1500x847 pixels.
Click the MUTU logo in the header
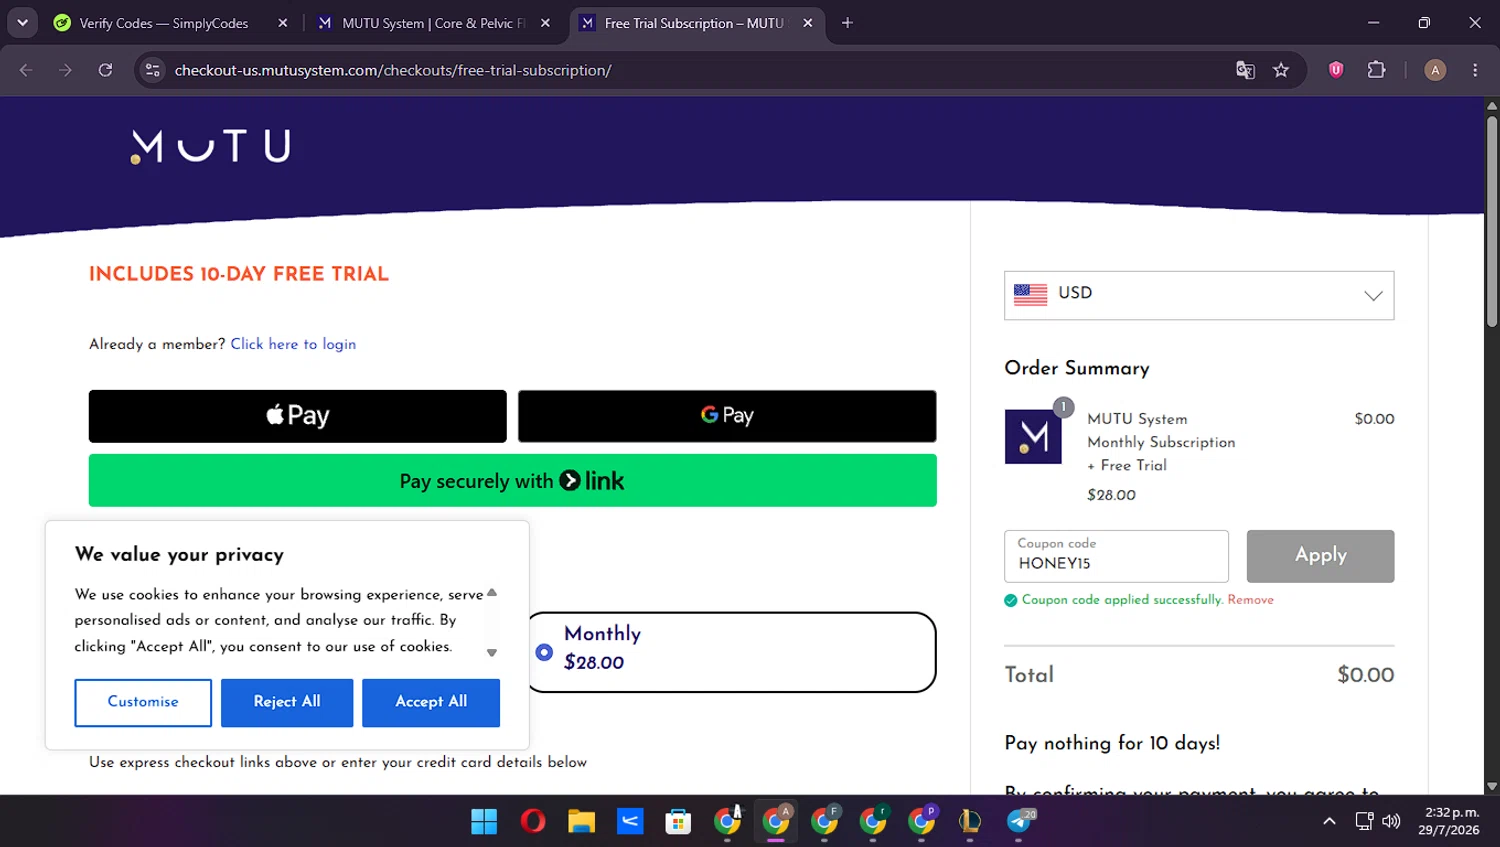tap(211, 146)
